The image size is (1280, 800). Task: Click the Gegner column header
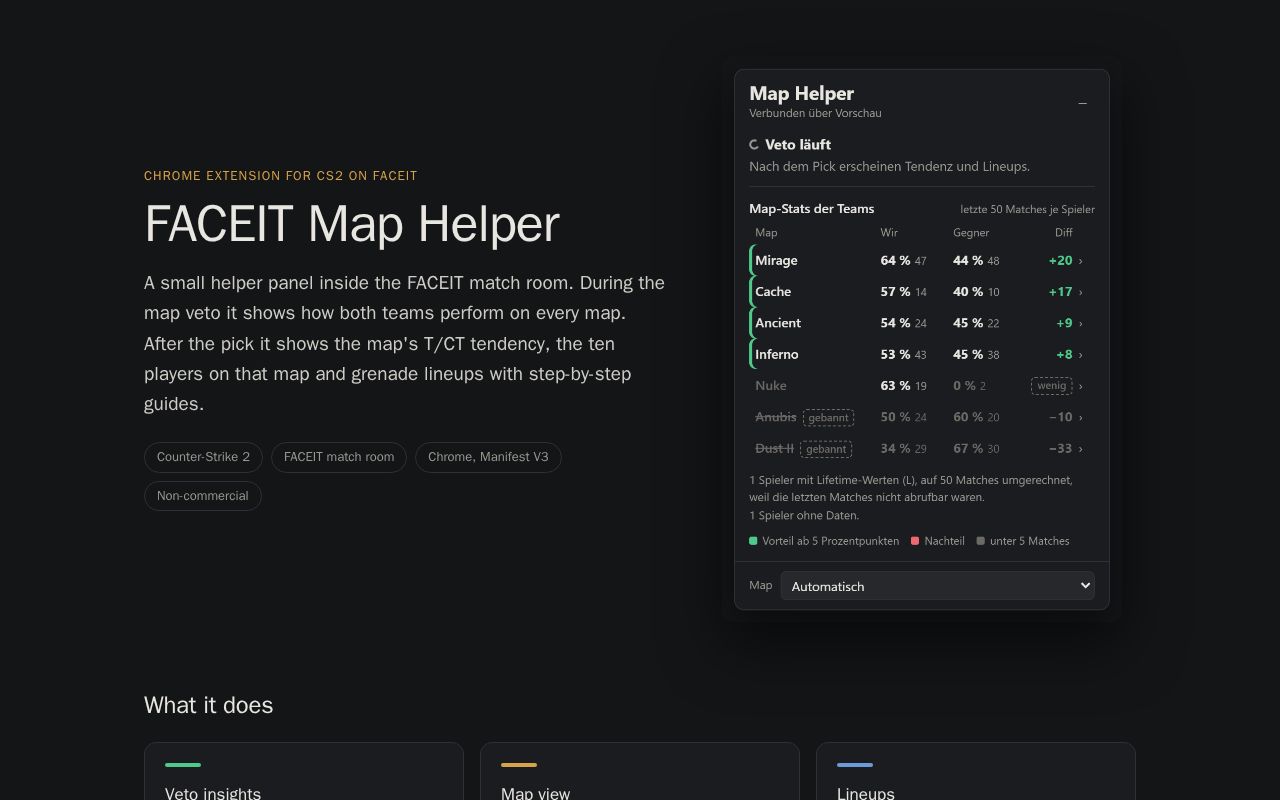[971, 232]
